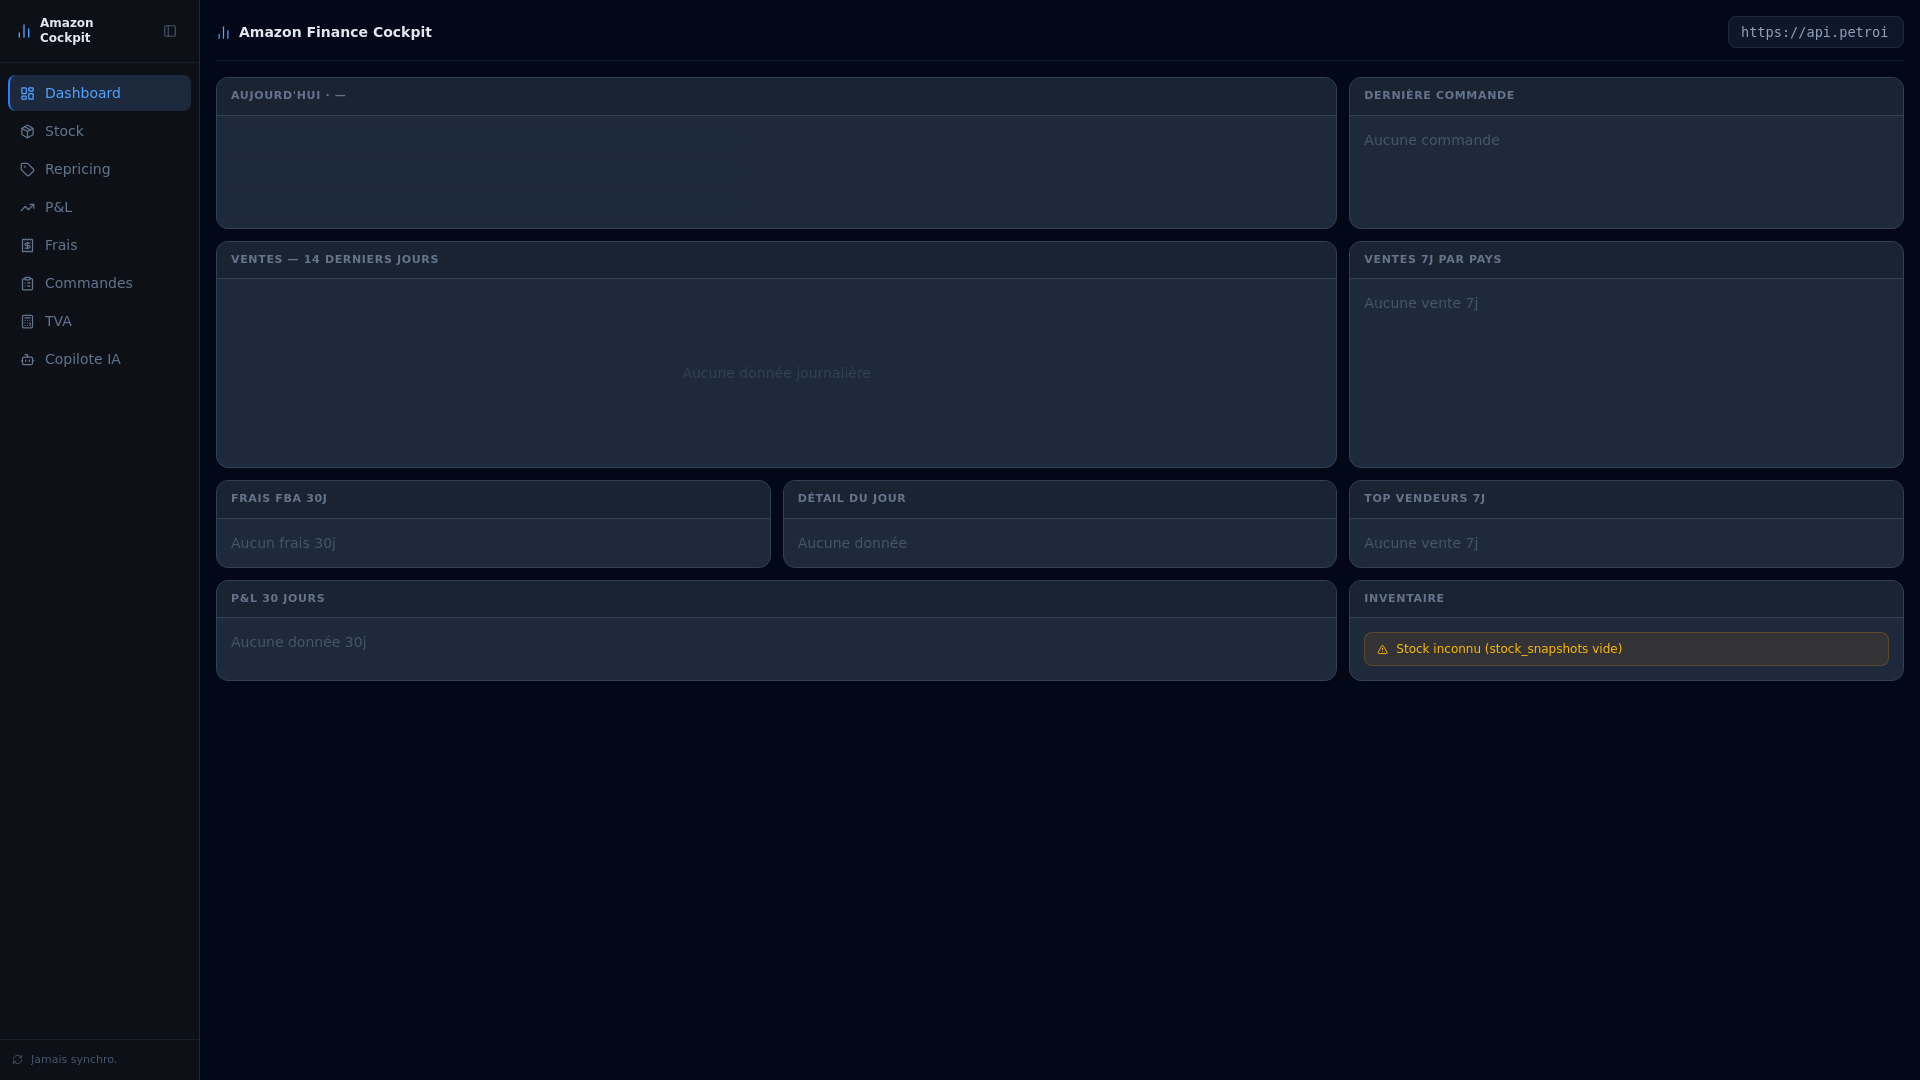
Task: Click the Aucun frais 30j text
Action: [x=283, y=543]
